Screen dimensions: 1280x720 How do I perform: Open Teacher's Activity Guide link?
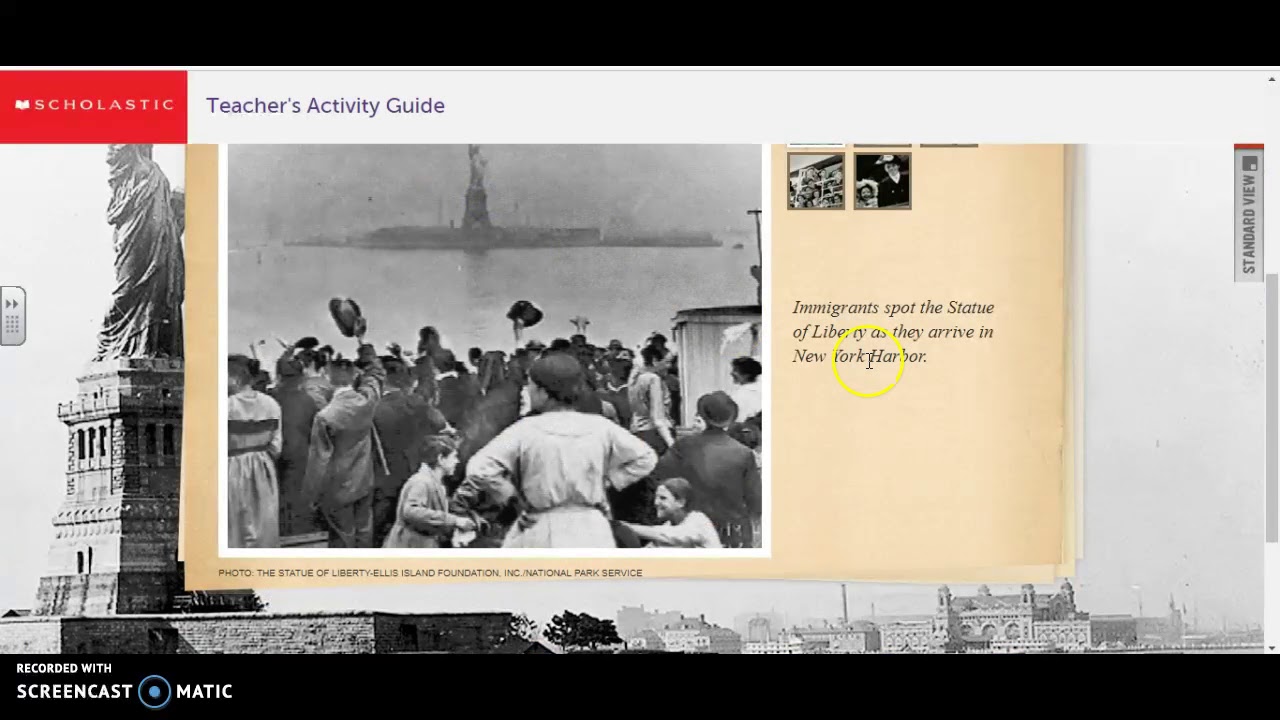pos(325,106)
